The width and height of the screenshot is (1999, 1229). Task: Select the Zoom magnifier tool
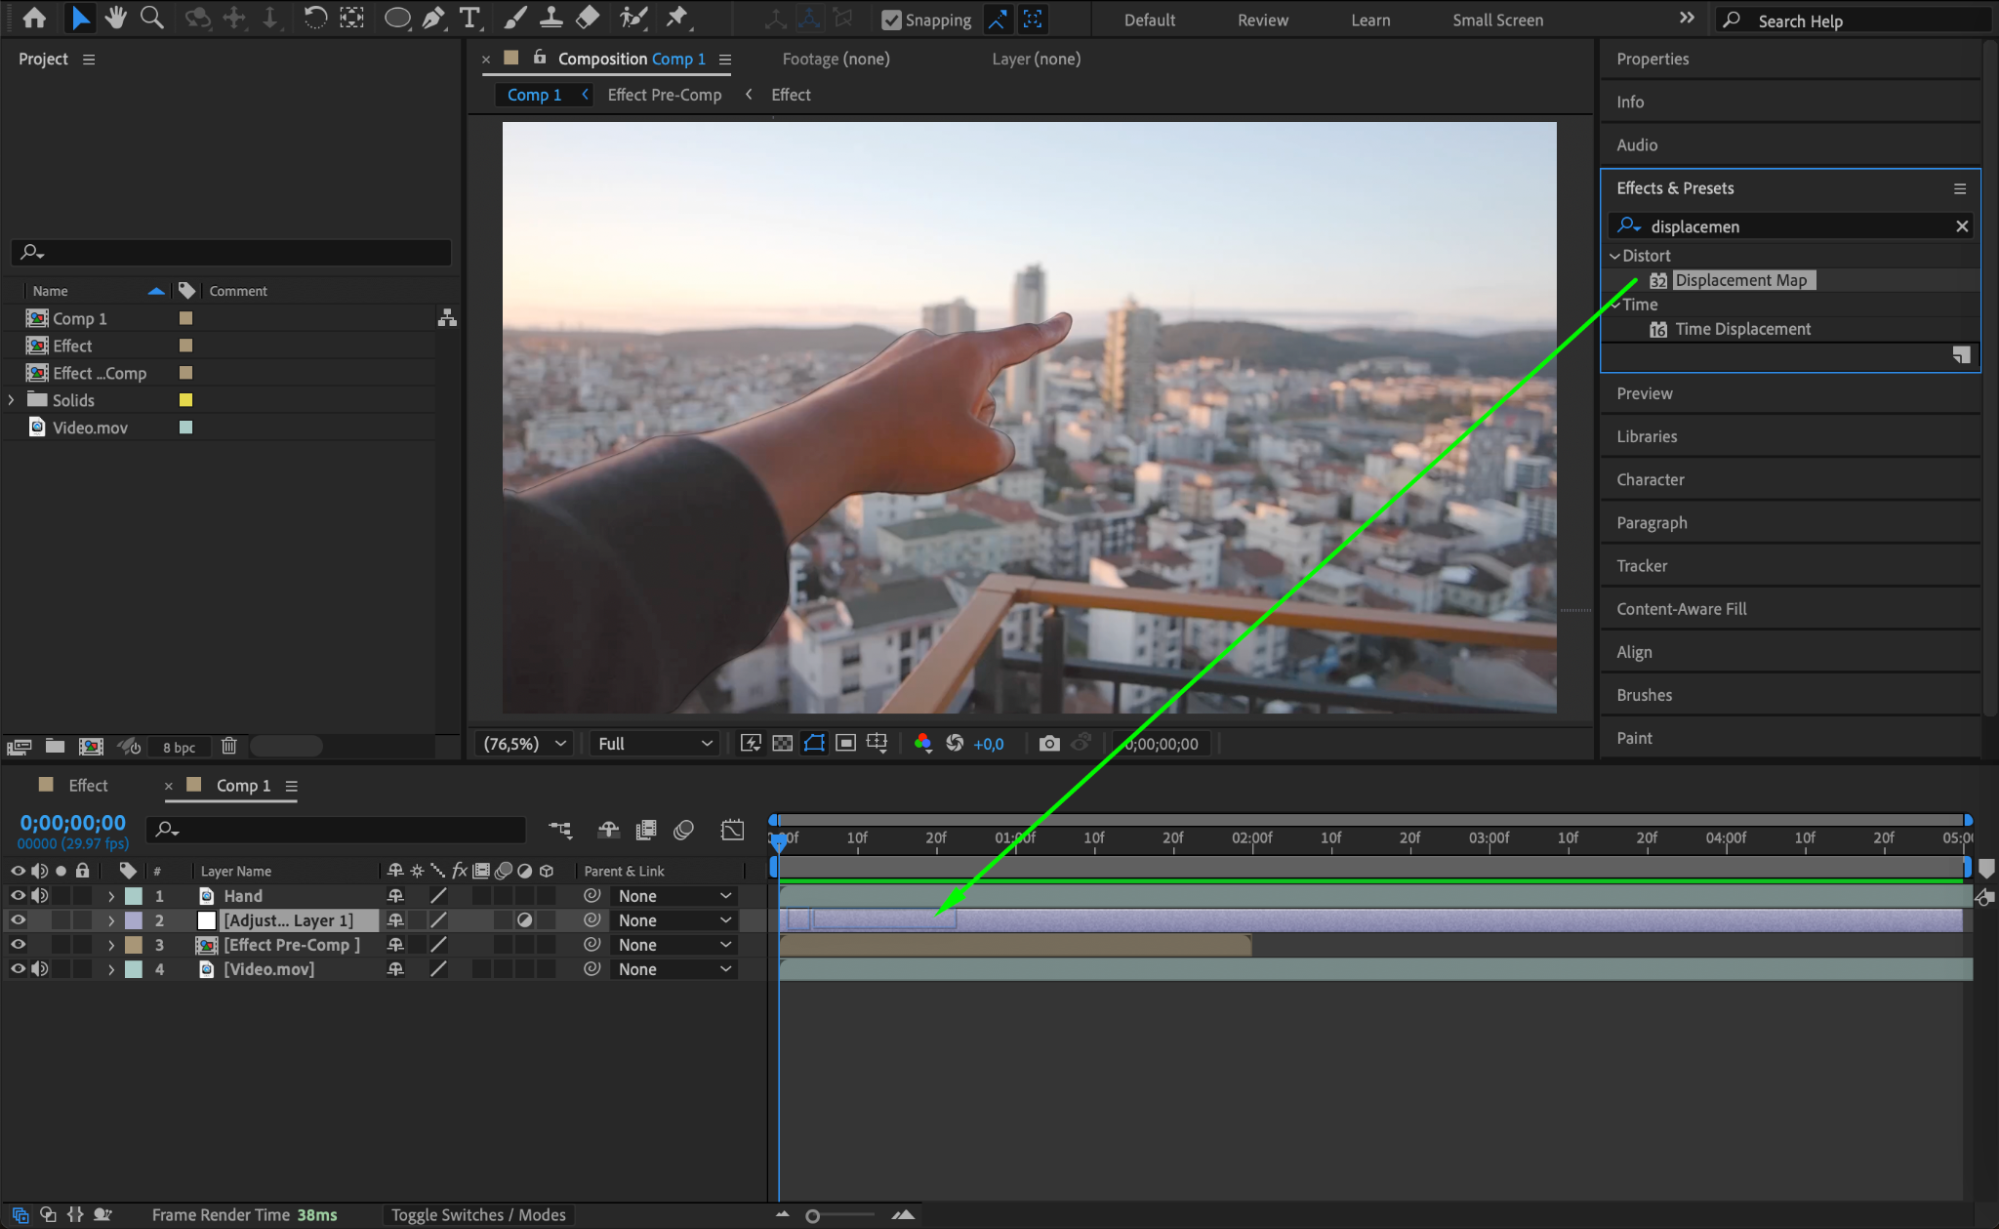point(152,17)
